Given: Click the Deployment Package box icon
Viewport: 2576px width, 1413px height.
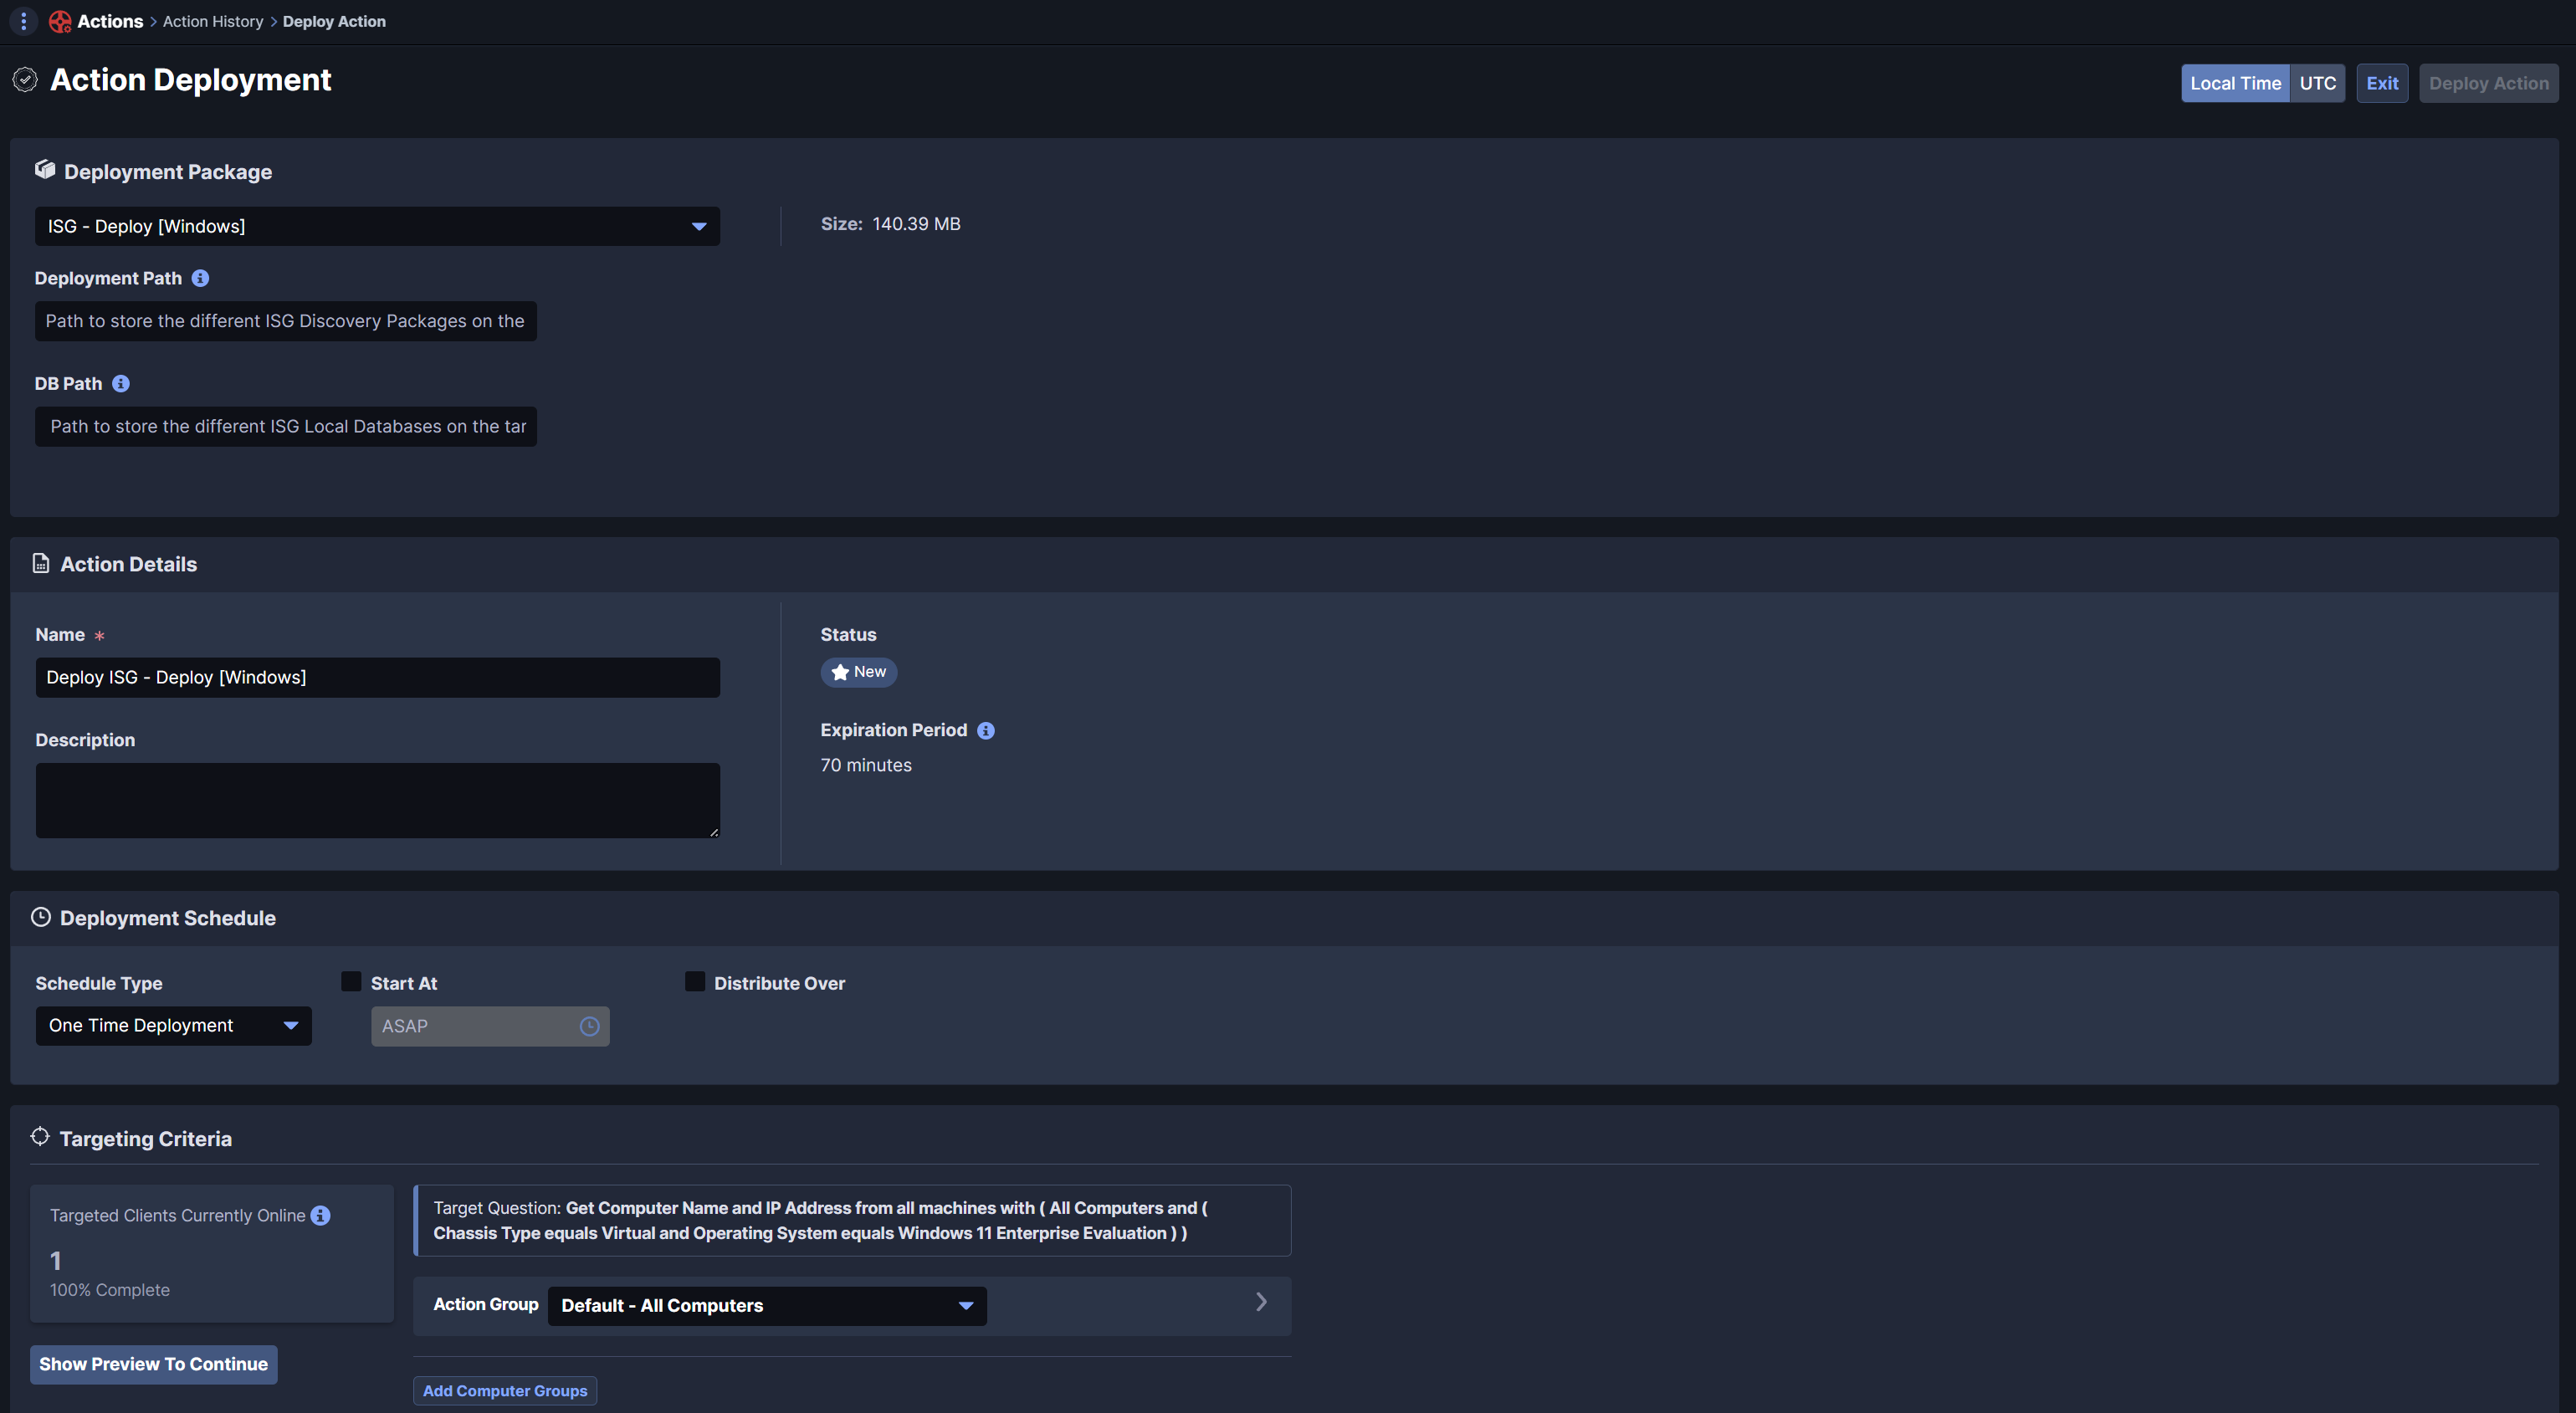Looking at the screenshot, I should [45, 170].
